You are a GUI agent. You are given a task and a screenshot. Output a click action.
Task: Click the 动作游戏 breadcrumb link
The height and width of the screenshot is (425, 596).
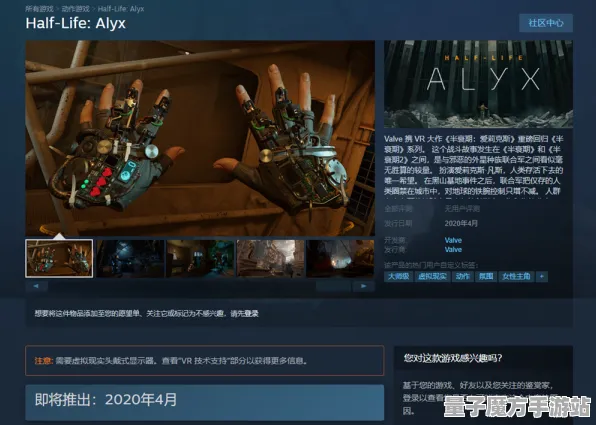[76, 9]
